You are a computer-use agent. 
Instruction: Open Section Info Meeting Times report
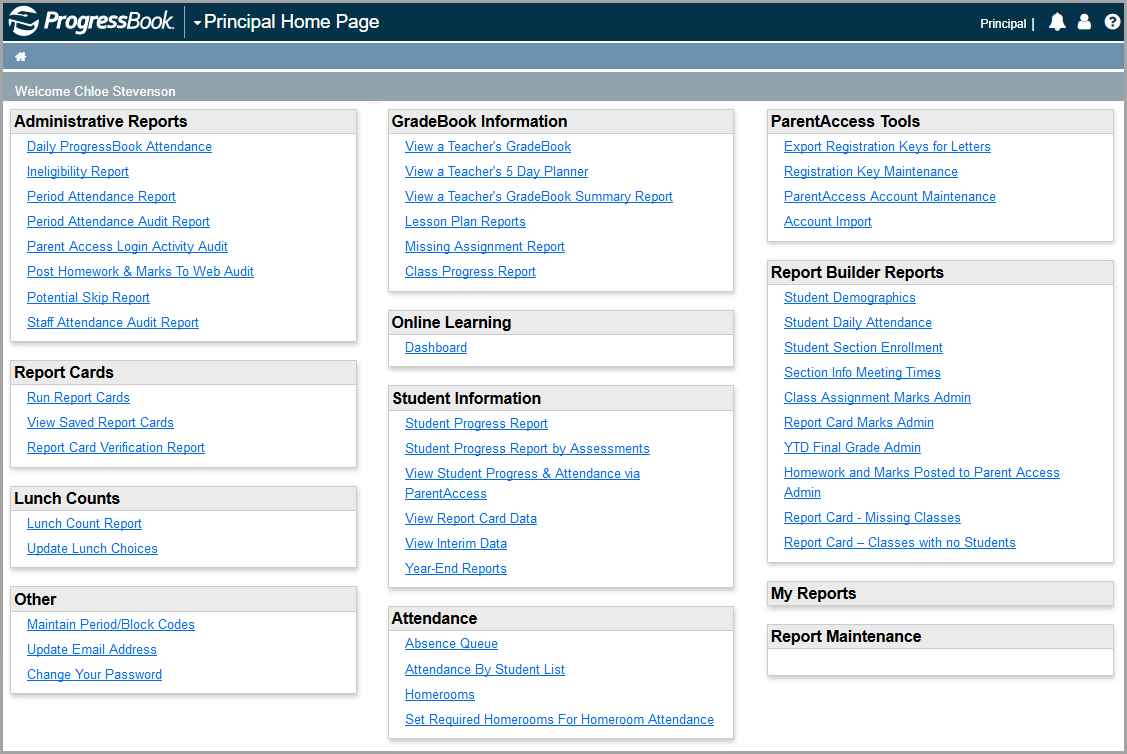coord(862,373)
